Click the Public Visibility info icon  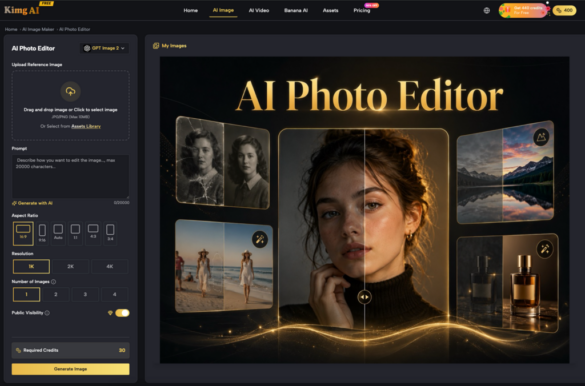(x=47, y=313)
